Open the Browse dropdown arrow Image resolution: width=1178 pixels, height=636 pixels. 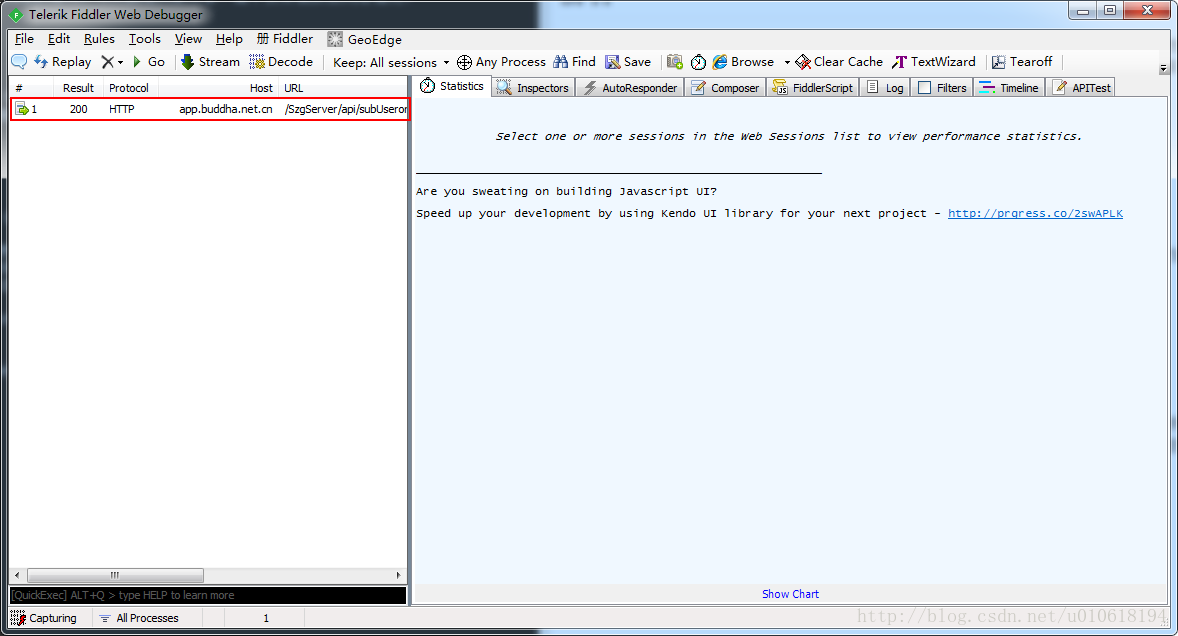[x=787, y=62]
